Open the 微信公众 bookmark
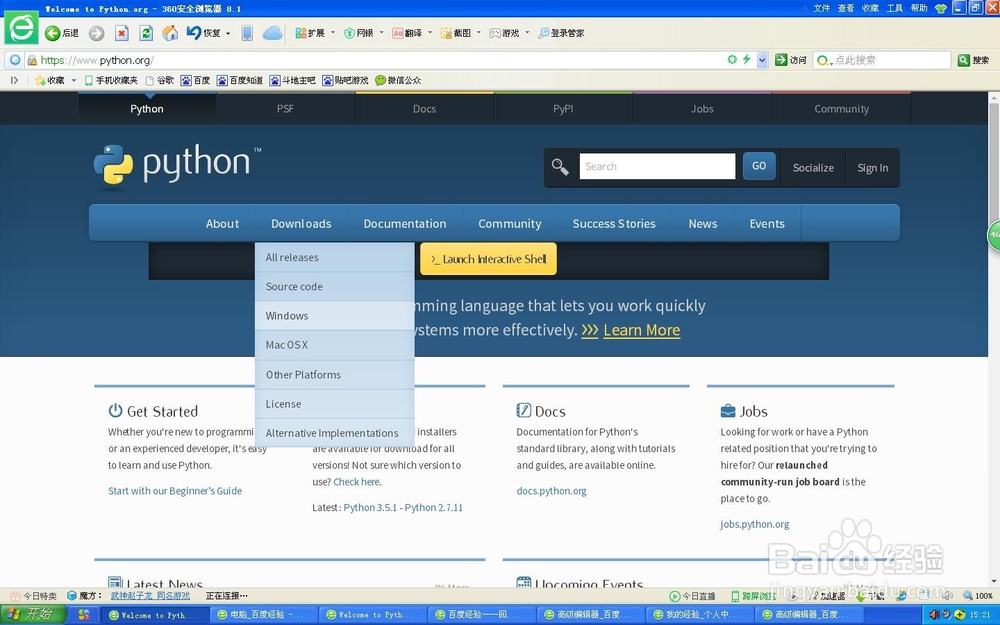Viewport: 1000px width, 625px height. 398,80
